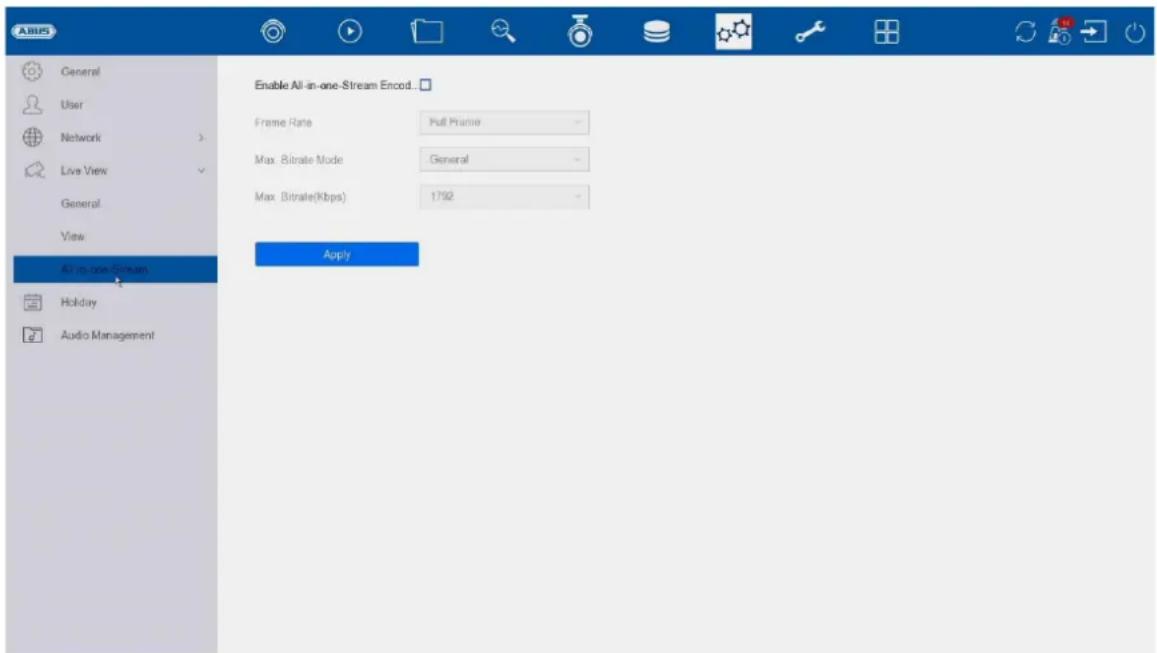
Task: Click the refresh arrows icon
Action: tap(1025, 32)
